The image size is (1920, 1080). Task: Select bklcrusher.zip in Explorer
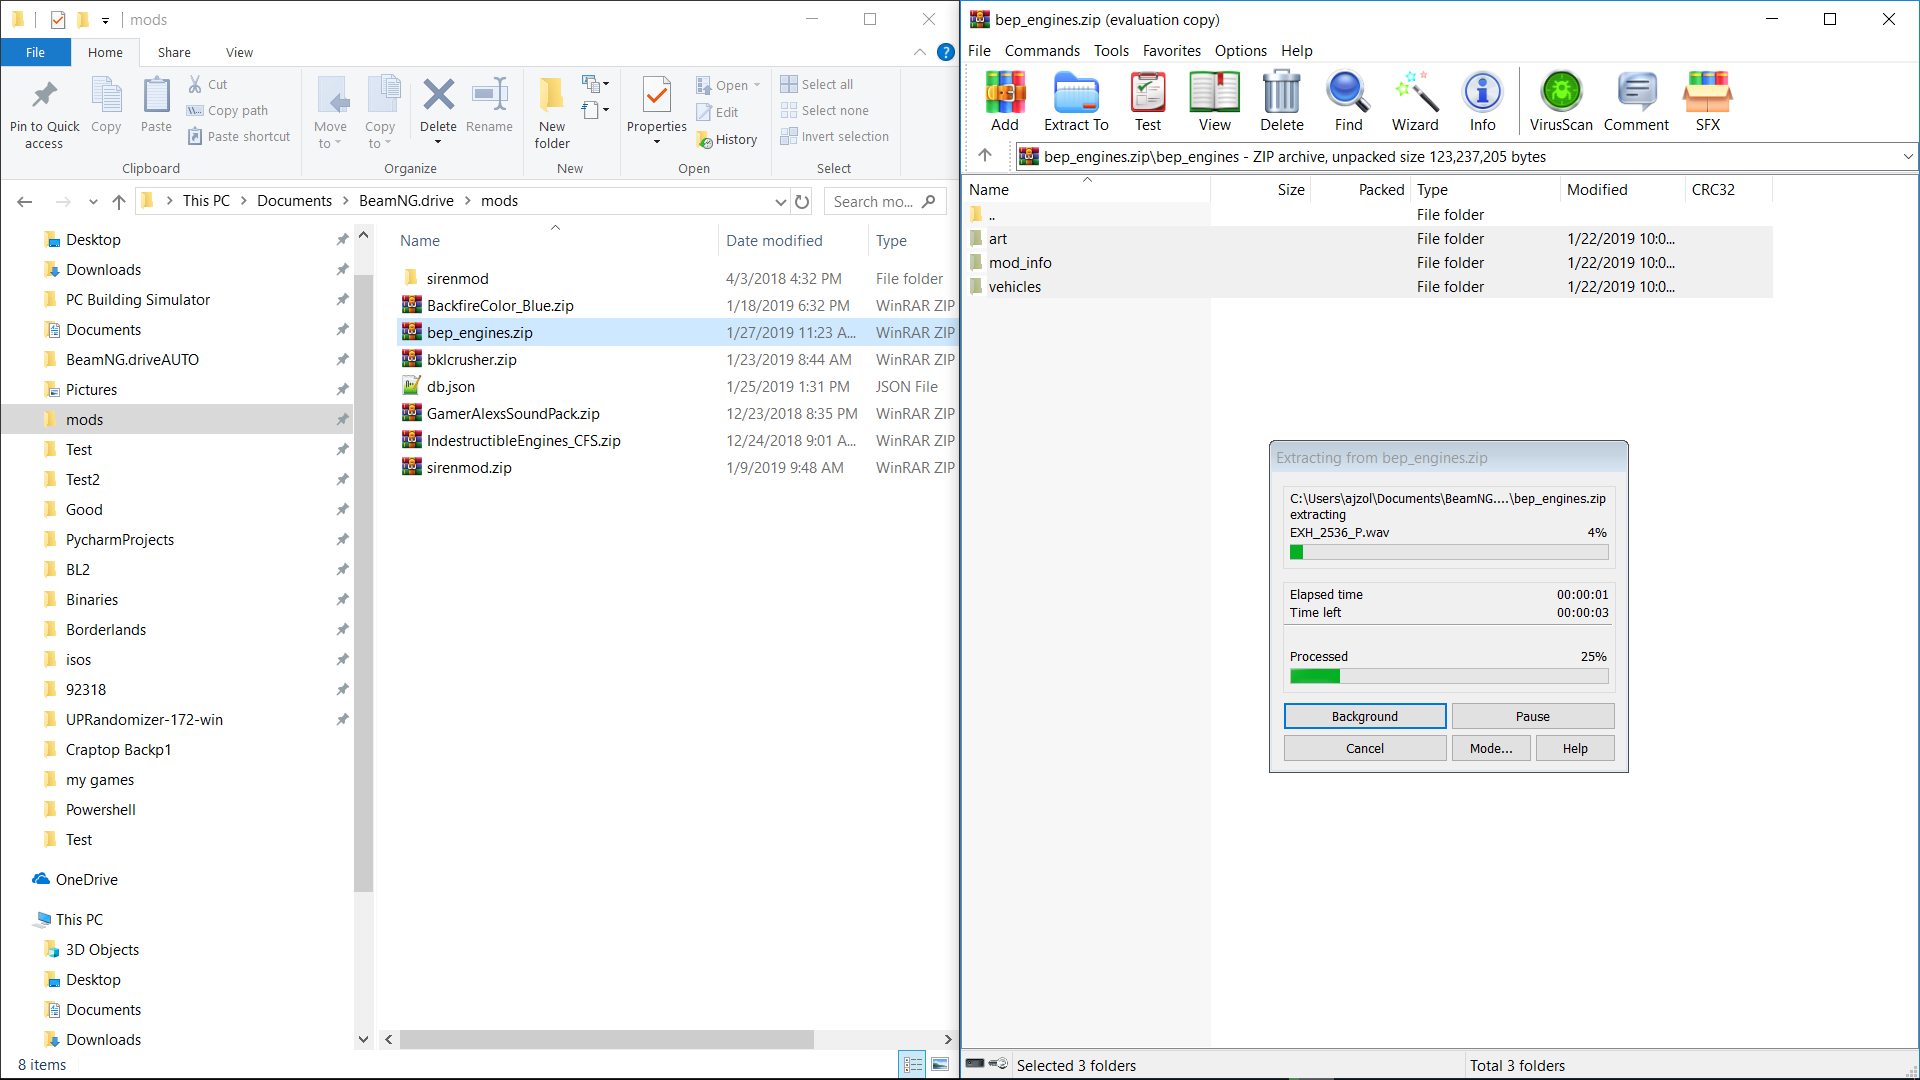pyautogui.click(x=471, y=359)
